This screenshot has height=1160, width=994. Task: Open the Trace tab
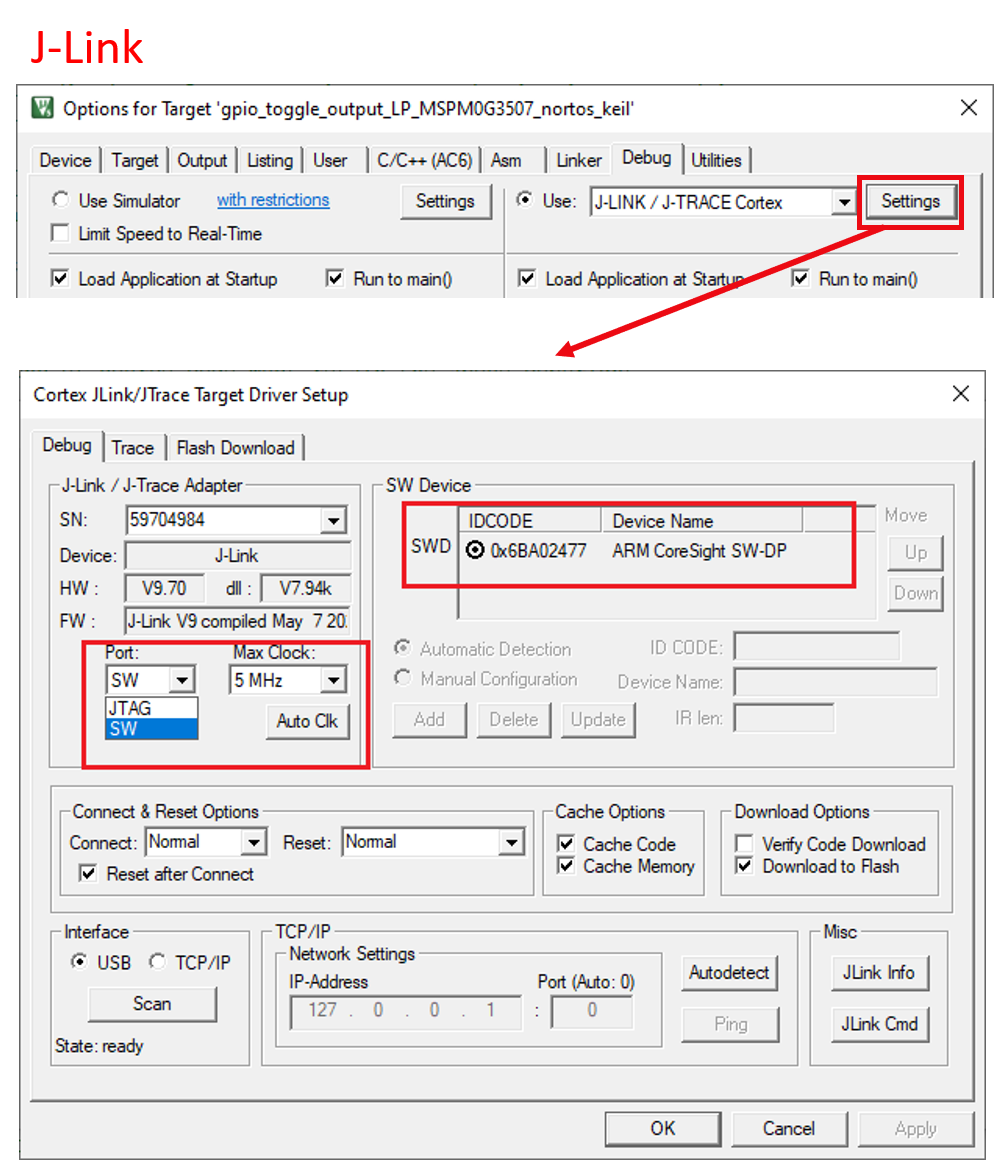132,448
